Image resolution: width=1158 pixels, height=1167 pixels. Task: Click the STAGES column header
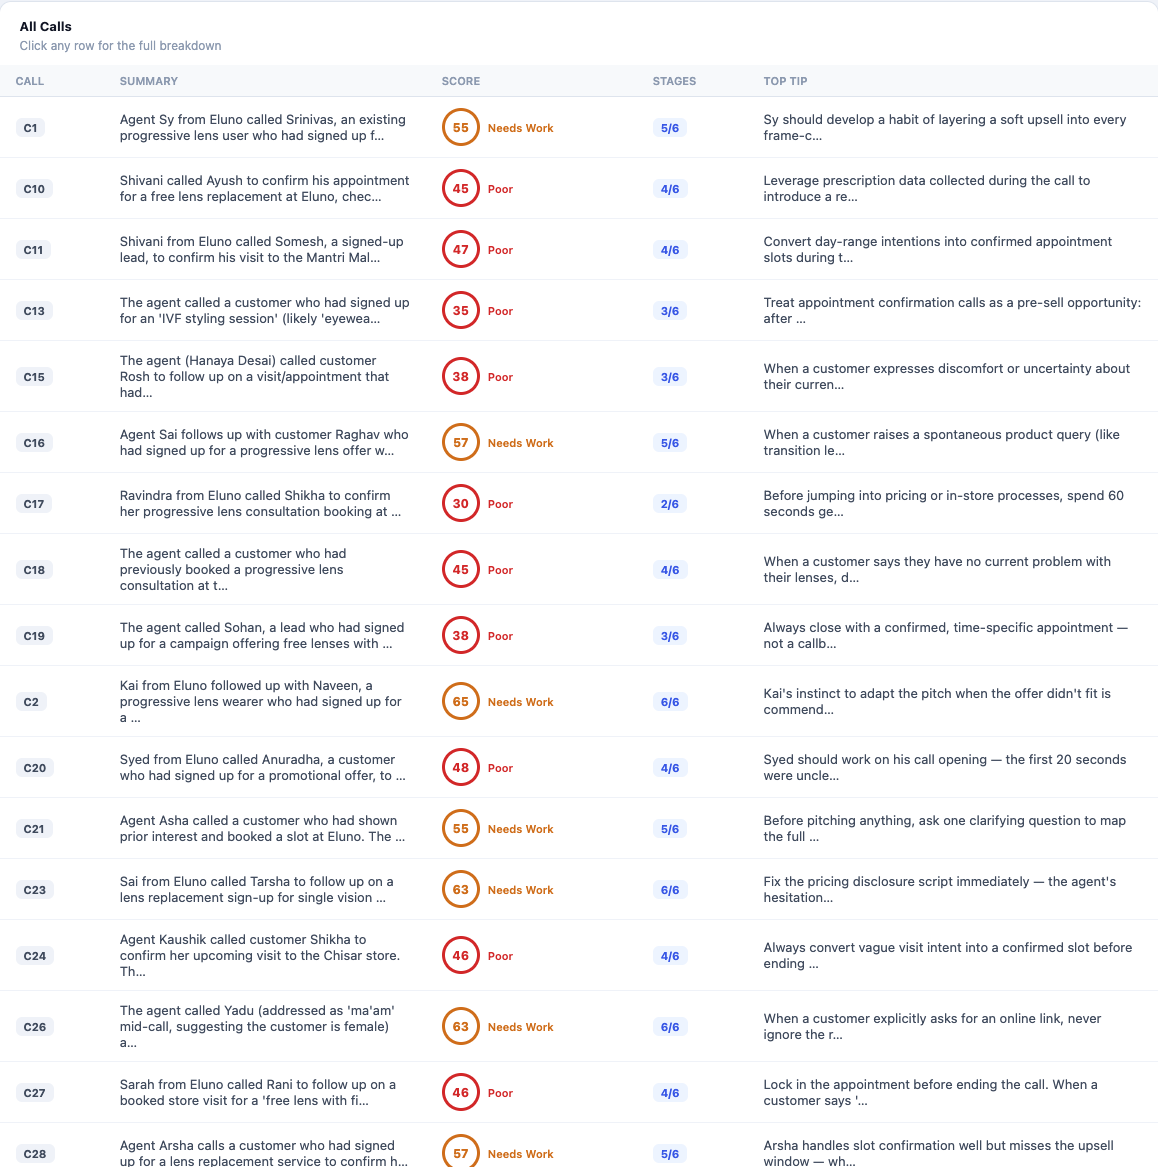pos(674,81)
